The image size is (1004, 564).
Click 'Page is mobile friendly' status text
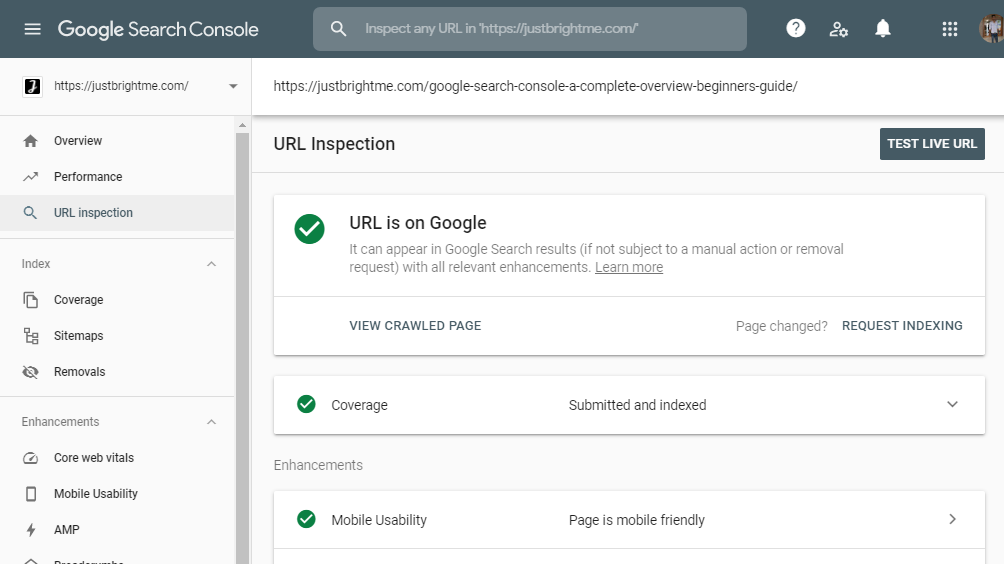[636, 520]
